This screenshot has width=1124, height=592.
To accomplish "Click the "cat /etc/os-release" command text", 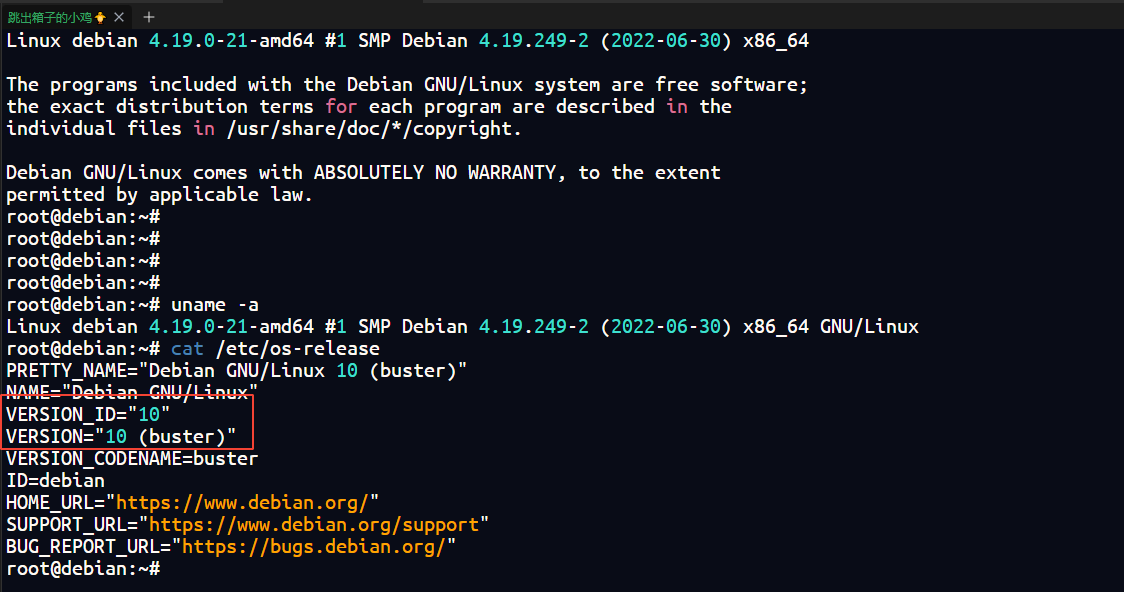I will point(275,348).
